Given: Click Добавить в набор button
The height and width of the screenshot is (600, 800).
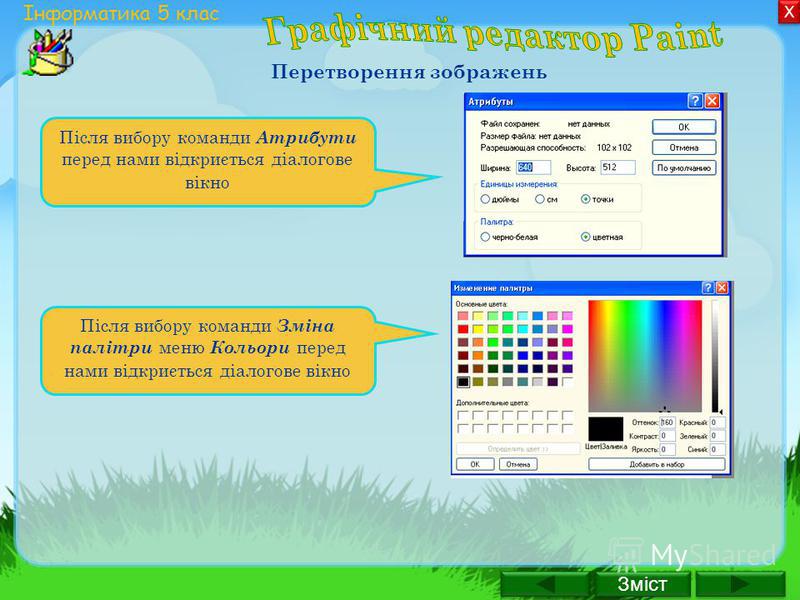Looking at the screenshot, I should pyautogui.click(x=657, y=464).
